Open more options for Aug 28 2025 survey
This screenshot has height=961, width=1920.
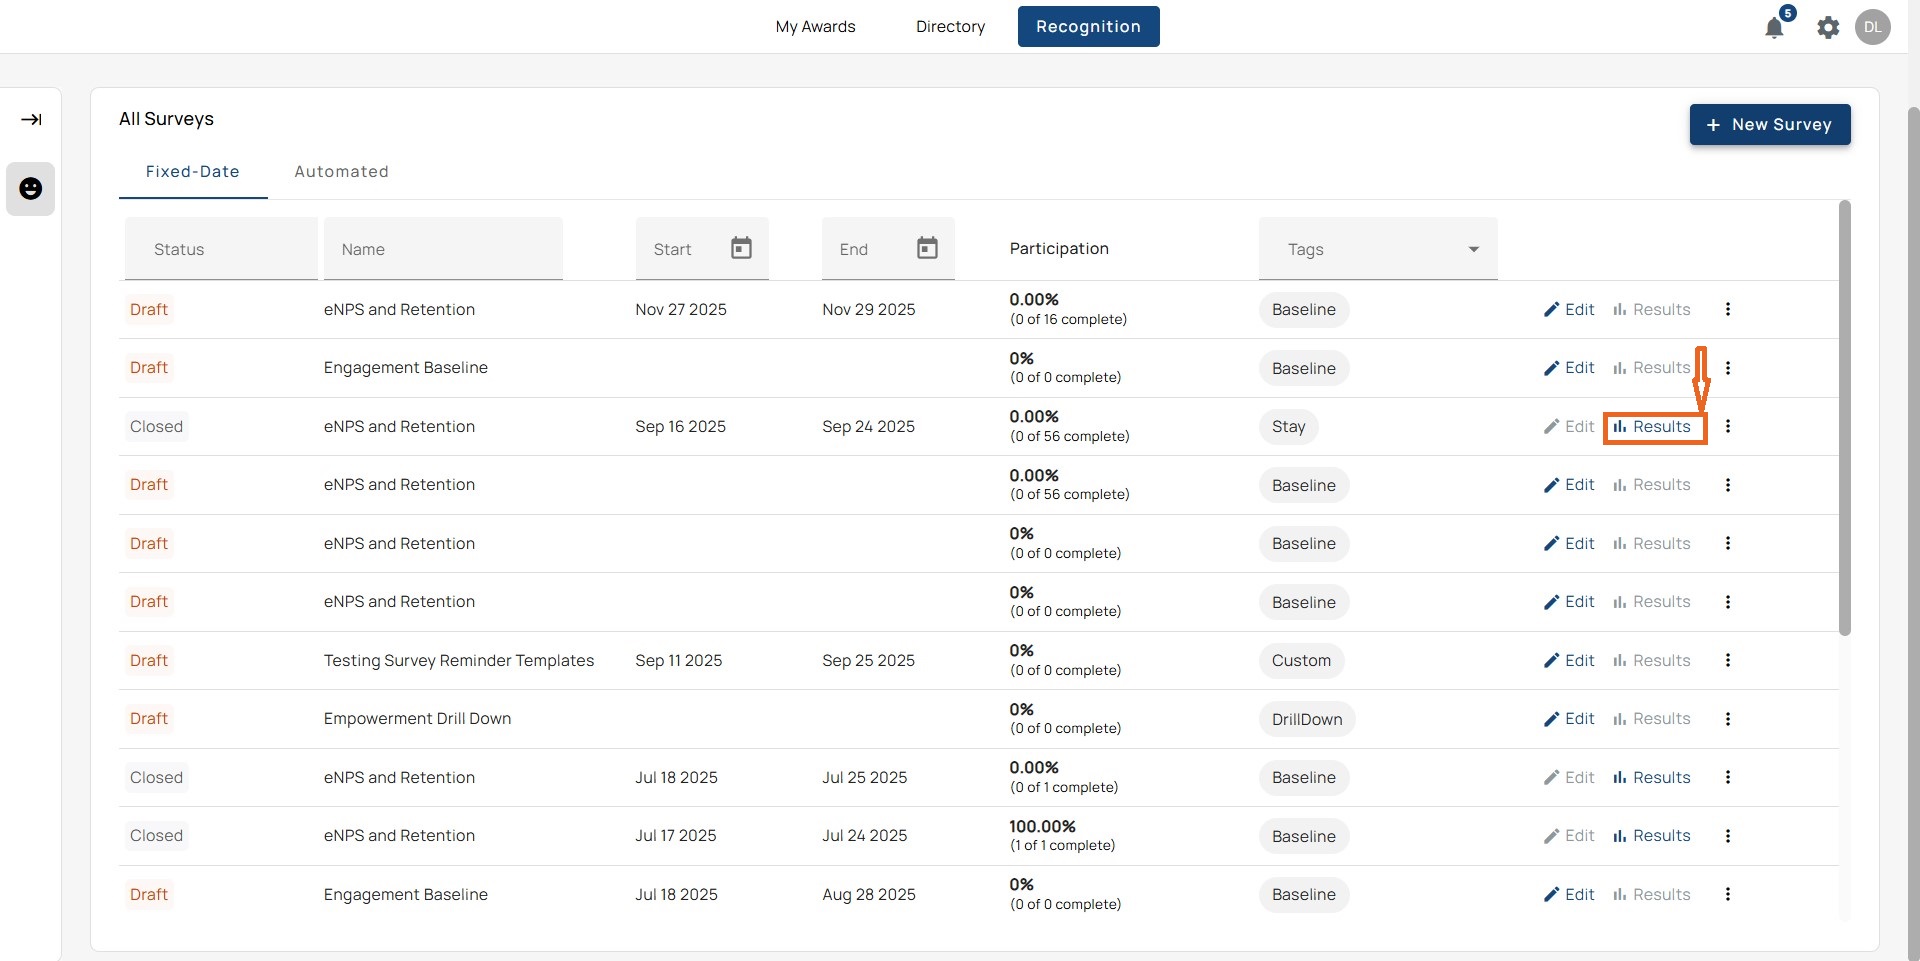coord(1727,894)
